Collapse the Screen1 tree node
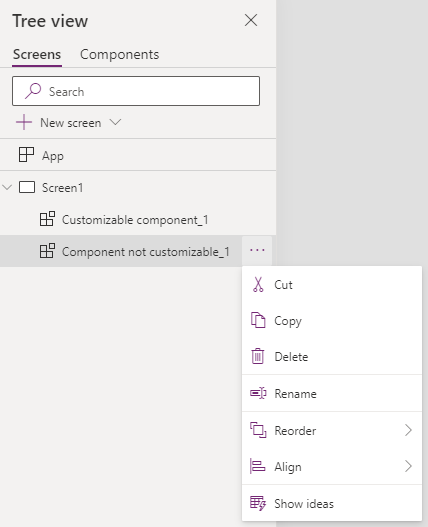Image resolution: width=428 pixels, height=527 pixels. click(7, 187)
